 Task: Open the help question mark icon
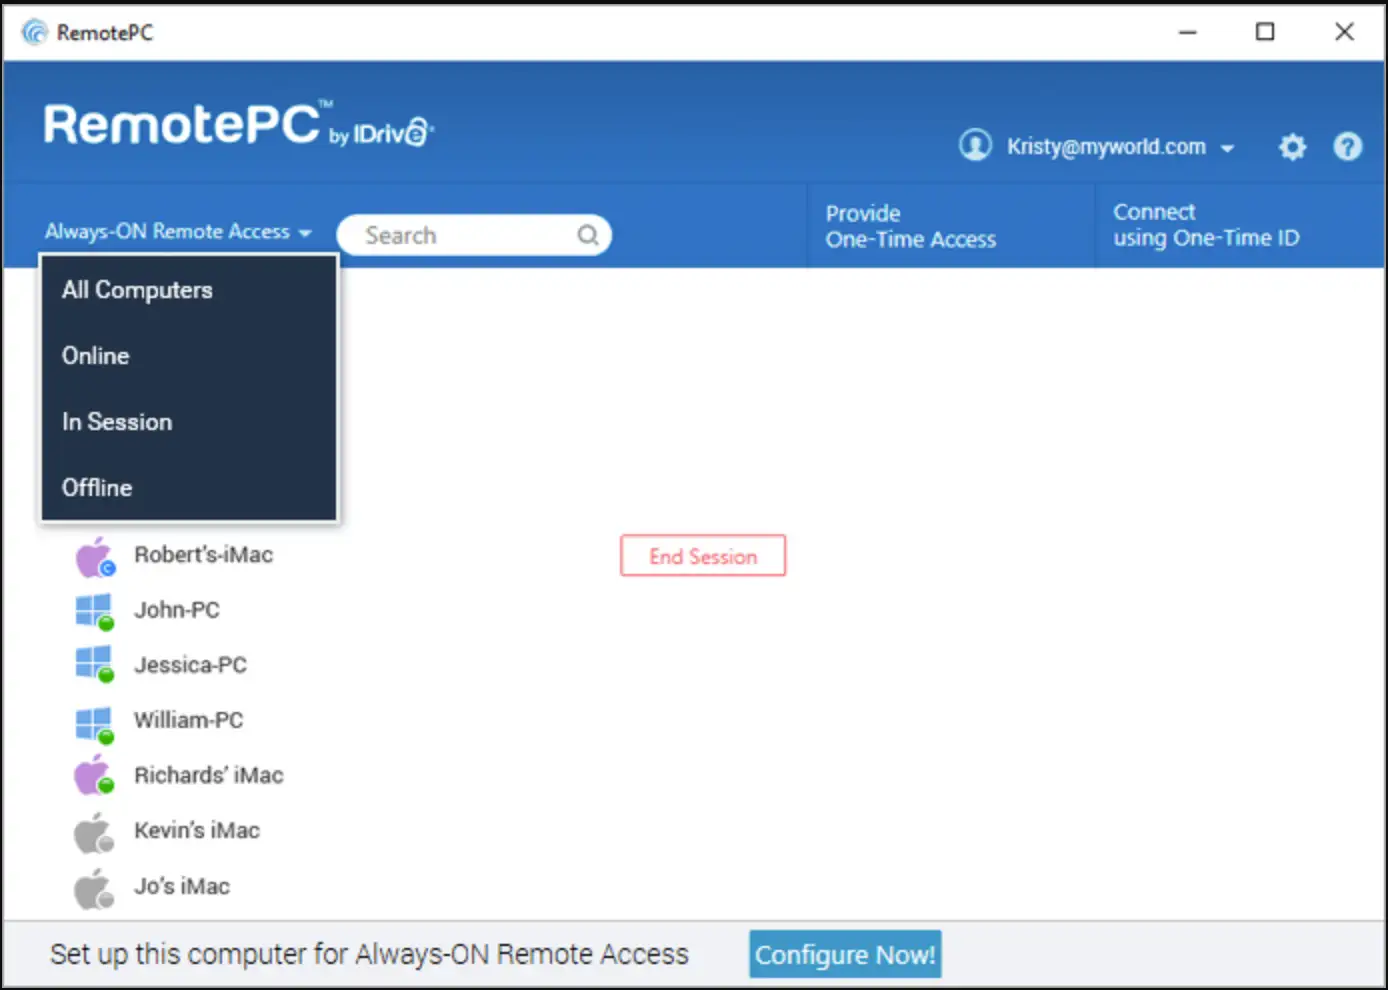tap(1347, 147)
